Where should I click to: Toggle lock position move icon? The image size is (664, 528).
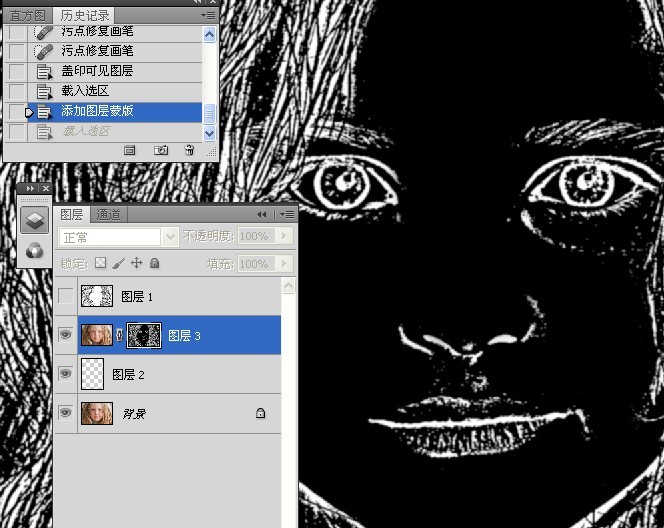[136, 263]
